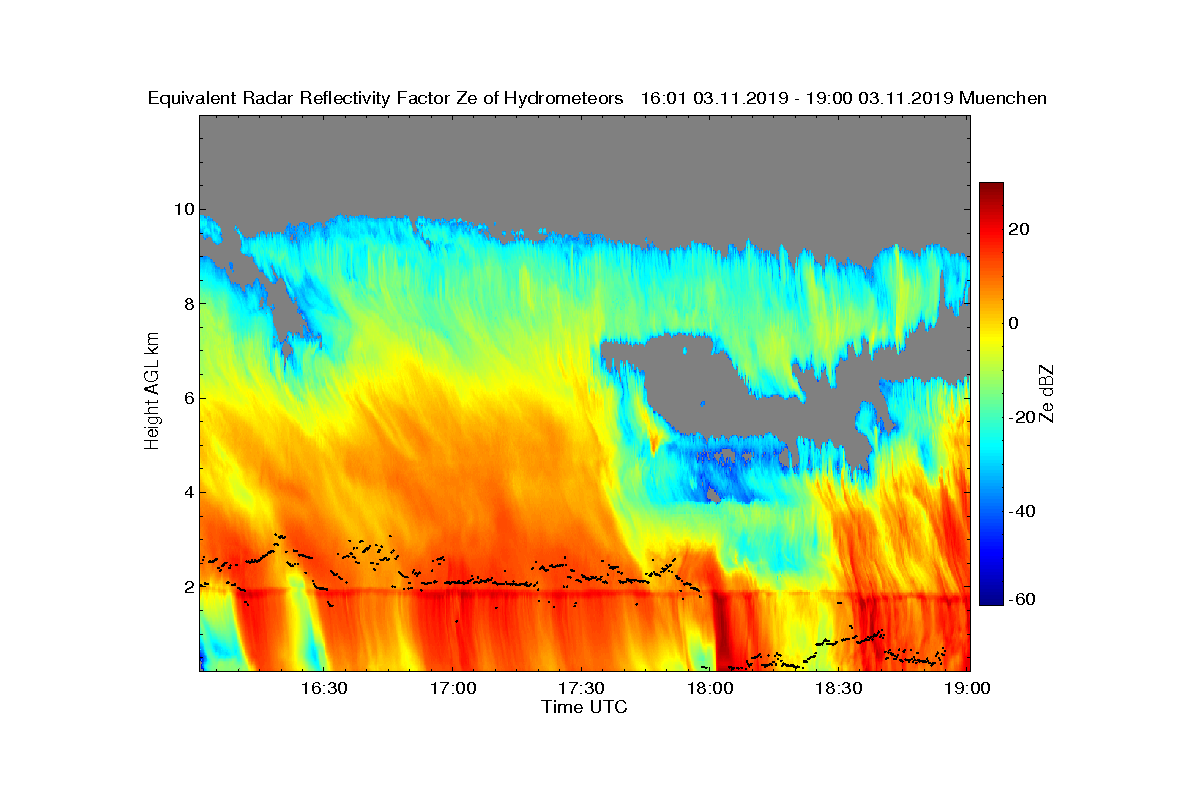Image resolution: width=1200 pixels, height=800 pixels.
Task: Click the '17:00' time tick label
Action: coord(452,689)
